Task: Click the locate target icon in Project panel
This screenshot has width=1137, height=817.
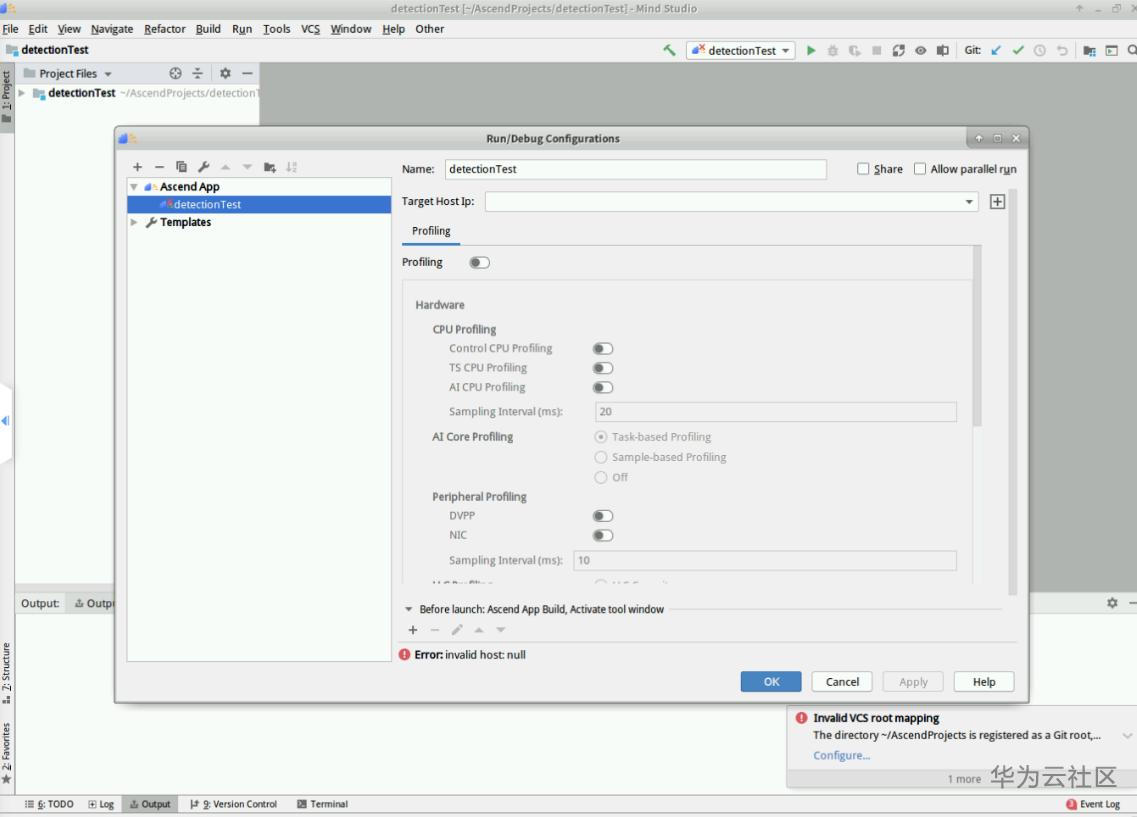Action: click(175, 73)
